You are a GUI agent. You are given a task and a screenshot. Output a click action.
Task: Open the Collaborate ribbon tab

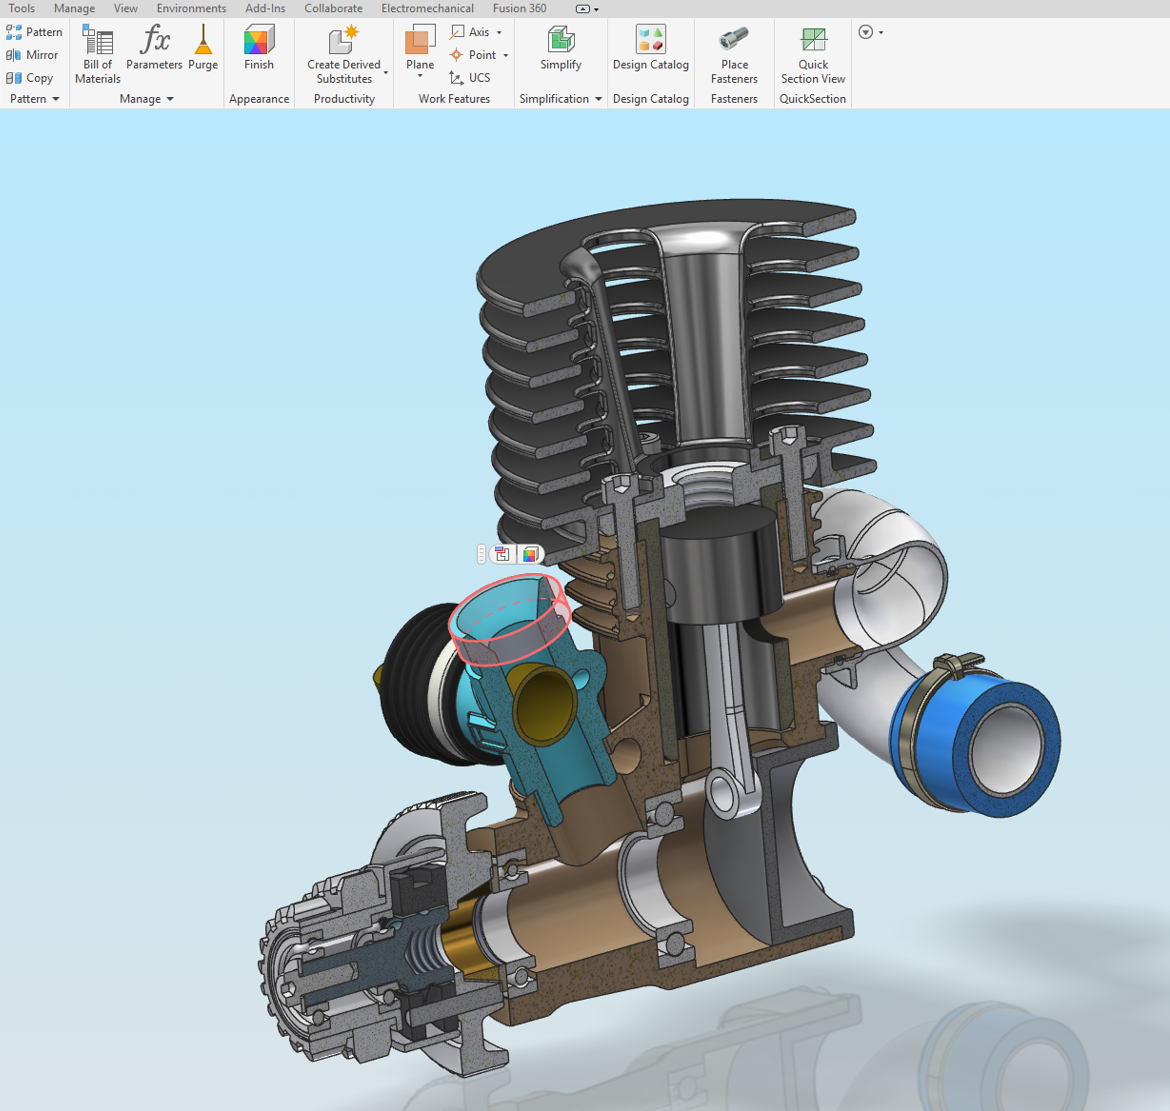(333, 8)
